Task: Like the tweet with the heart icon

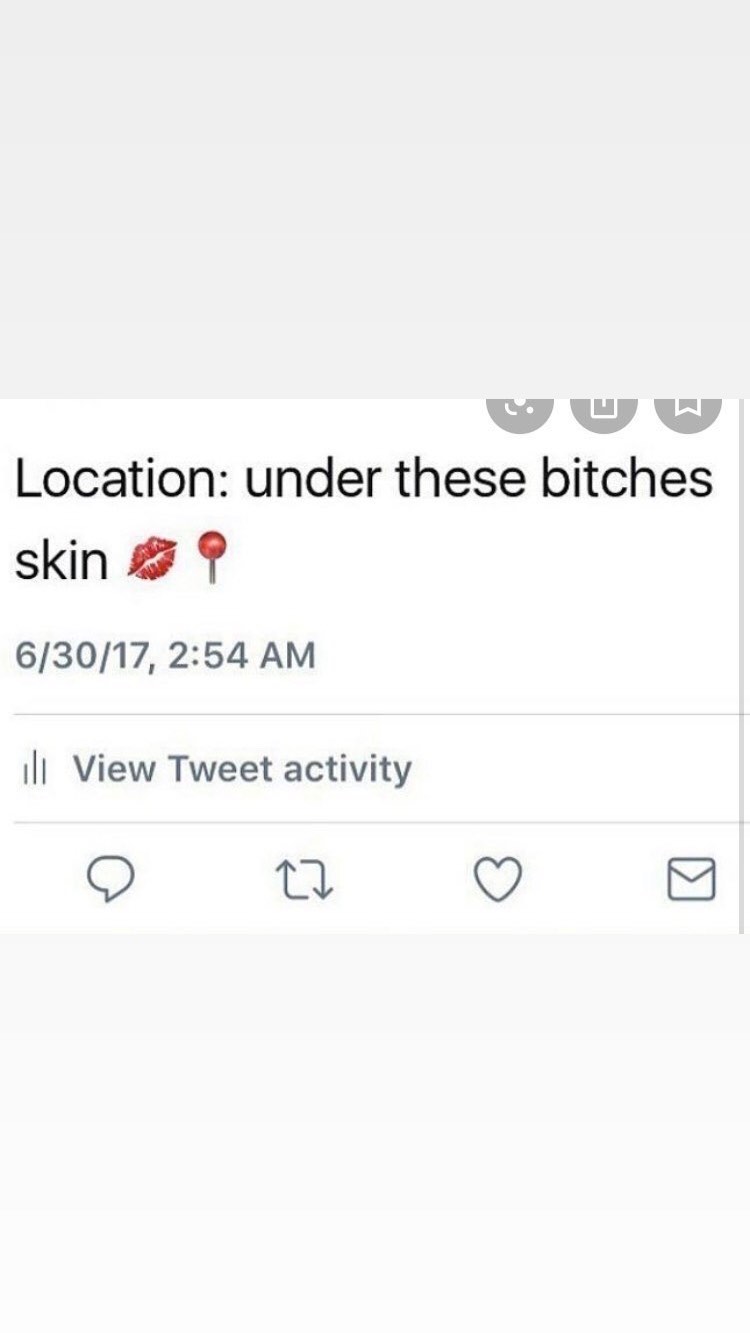Action: pyautogui.click(x=497, y=881)
